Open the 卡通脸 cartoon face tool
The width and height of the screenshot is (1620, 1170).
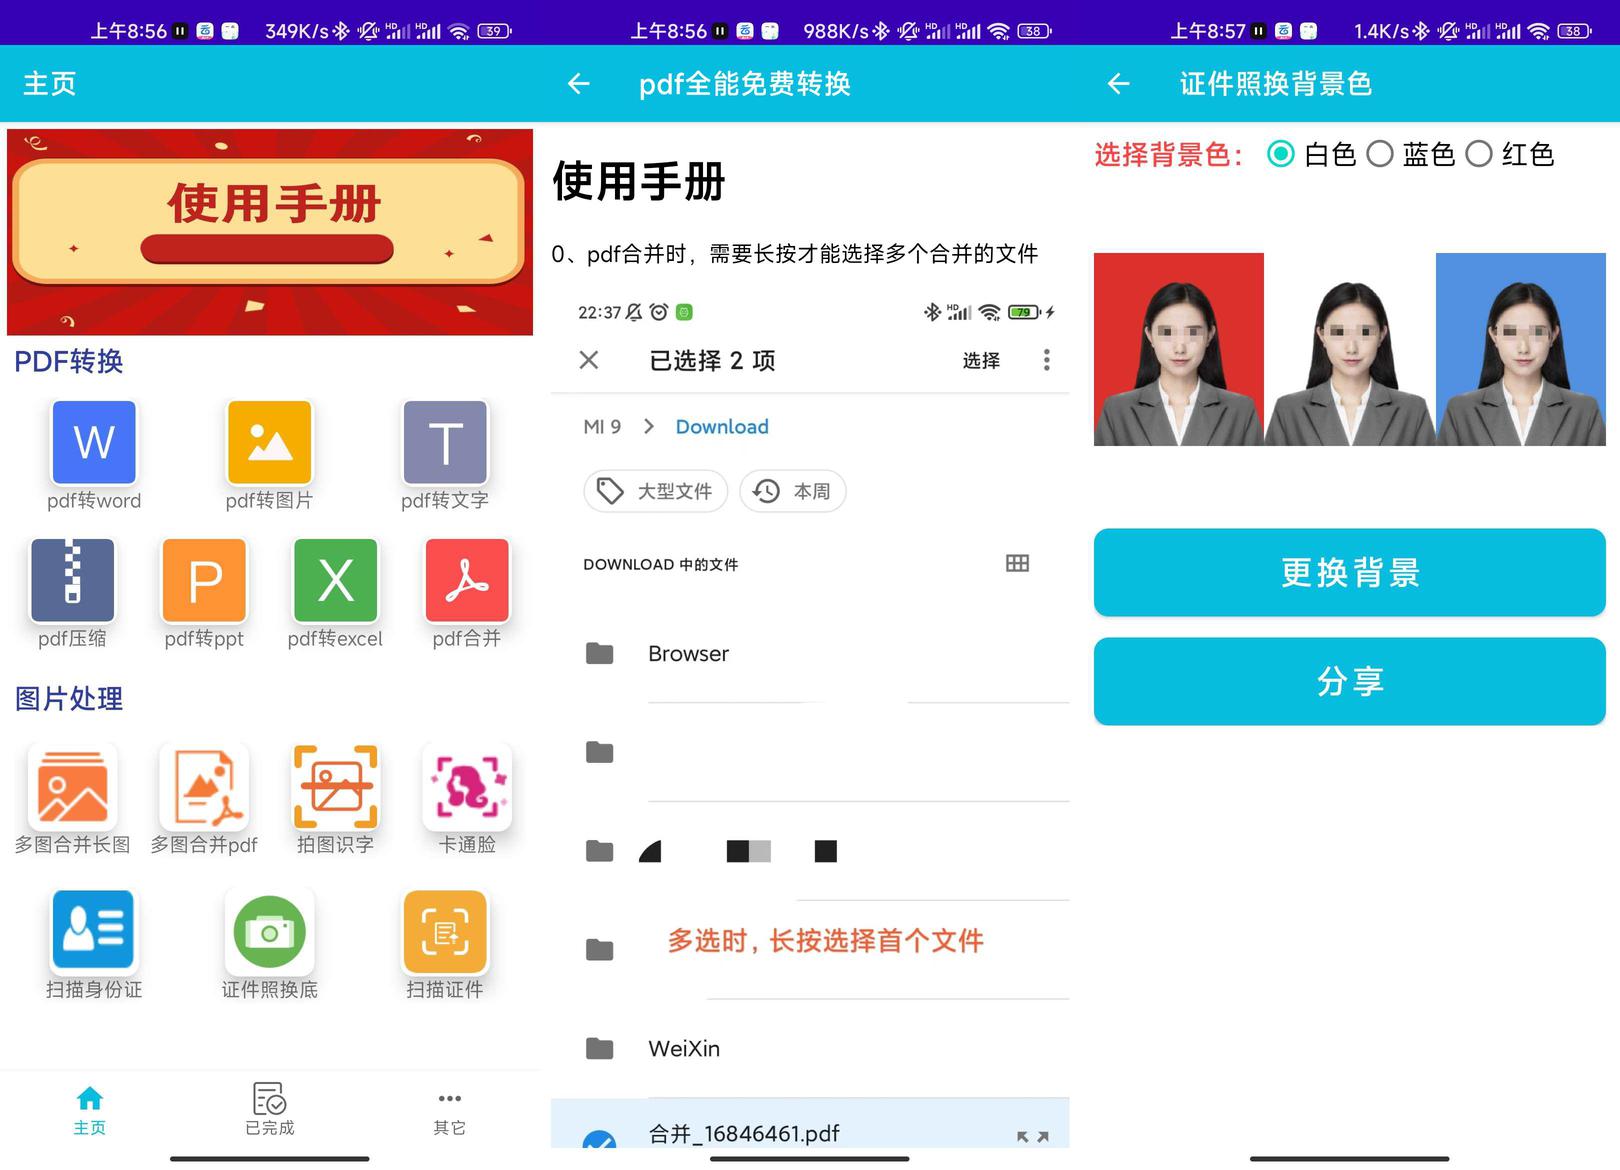pyautogui.click(x=467, y=787)
